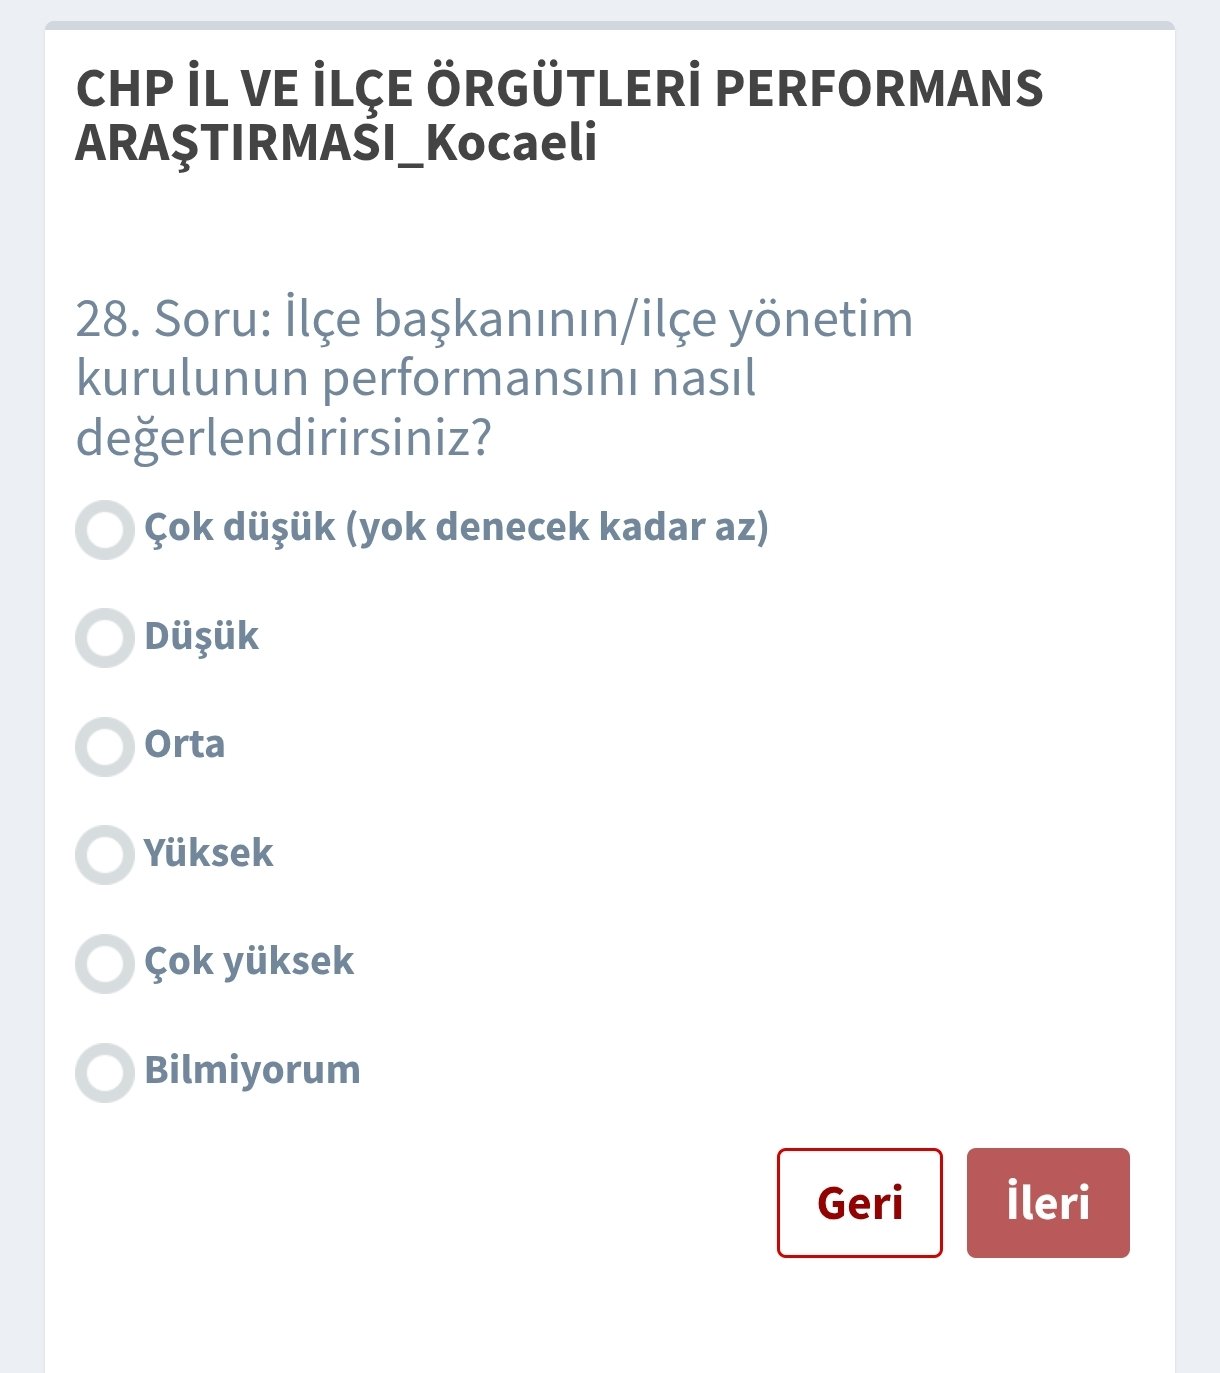Choose the 'Düşük' radio option circle
The width and height of the screenshot is (1220, 1373).
(105, 638)
